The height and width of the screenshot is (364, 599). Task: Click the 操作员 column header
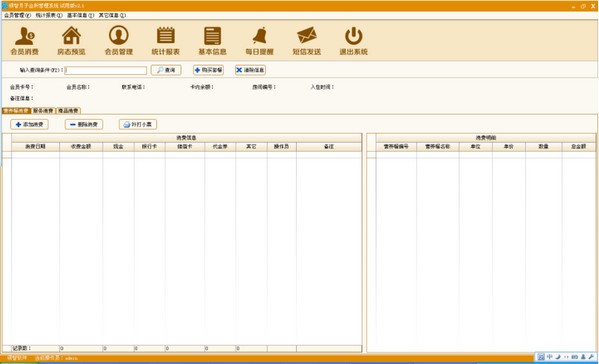point(282,147)
